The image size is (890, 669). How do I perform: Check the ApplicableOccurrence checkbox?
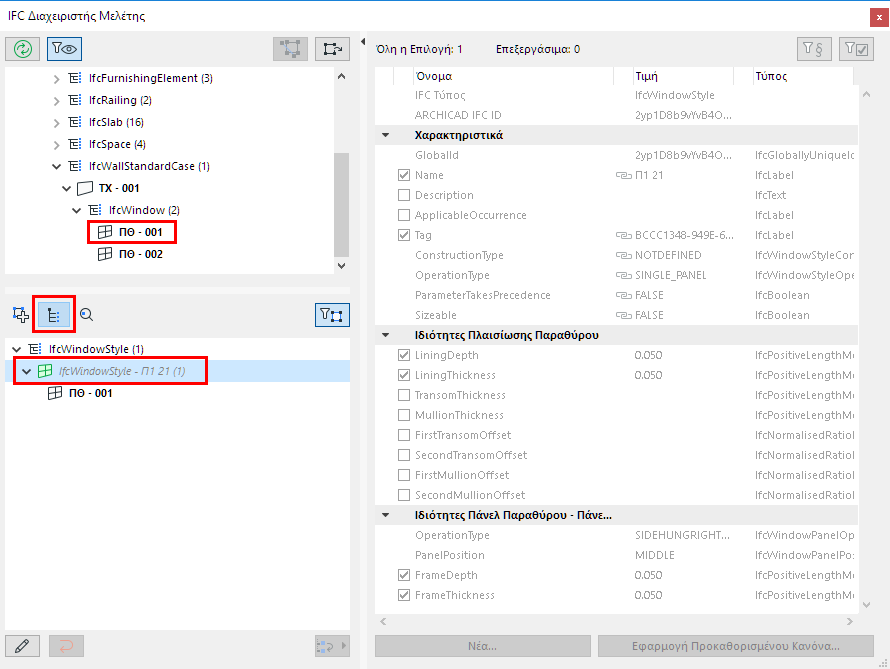click(x=404, y=215)
